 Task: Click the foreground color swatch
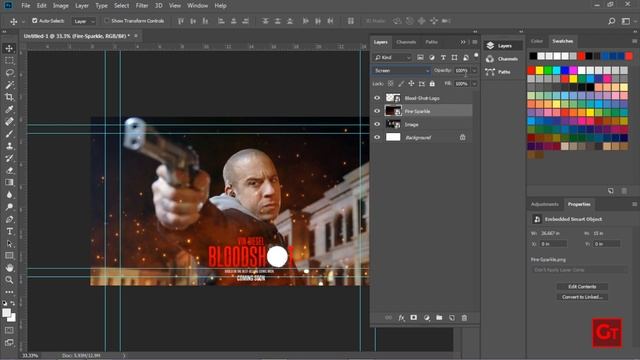[x=6, y=313]
